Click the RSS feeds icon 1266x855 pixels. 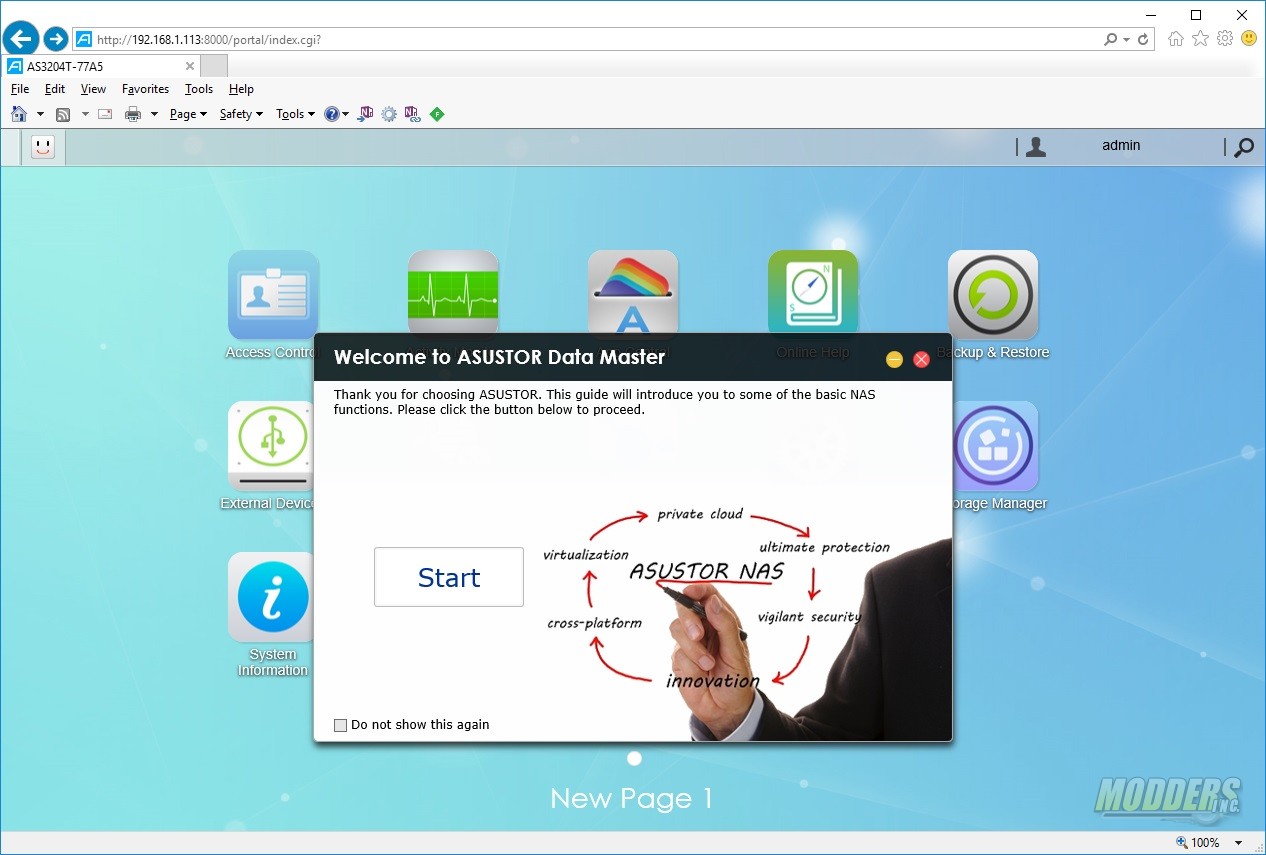(63, 114)
